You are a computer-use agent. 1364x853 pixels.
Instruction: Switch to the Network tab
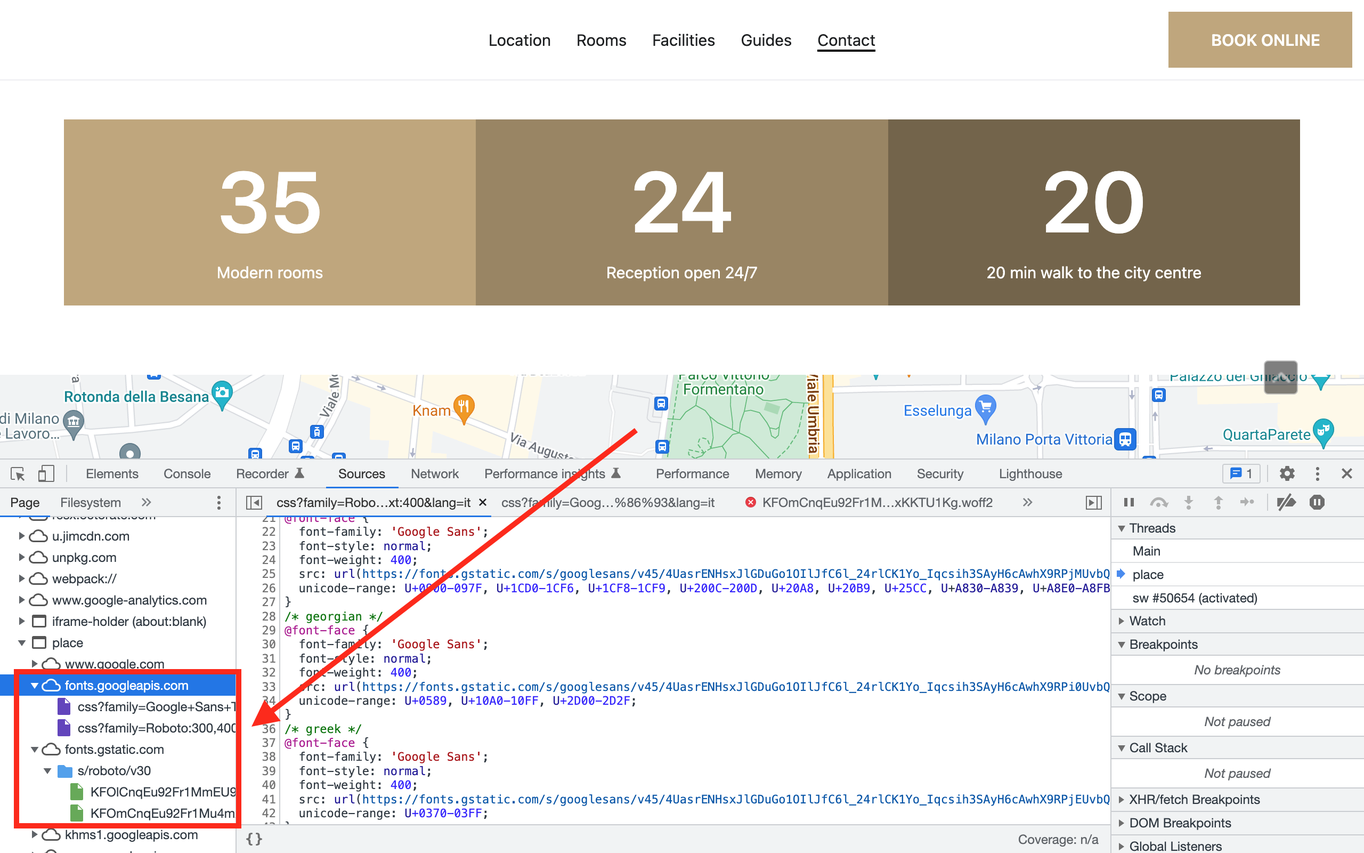[x=434, y=474]
